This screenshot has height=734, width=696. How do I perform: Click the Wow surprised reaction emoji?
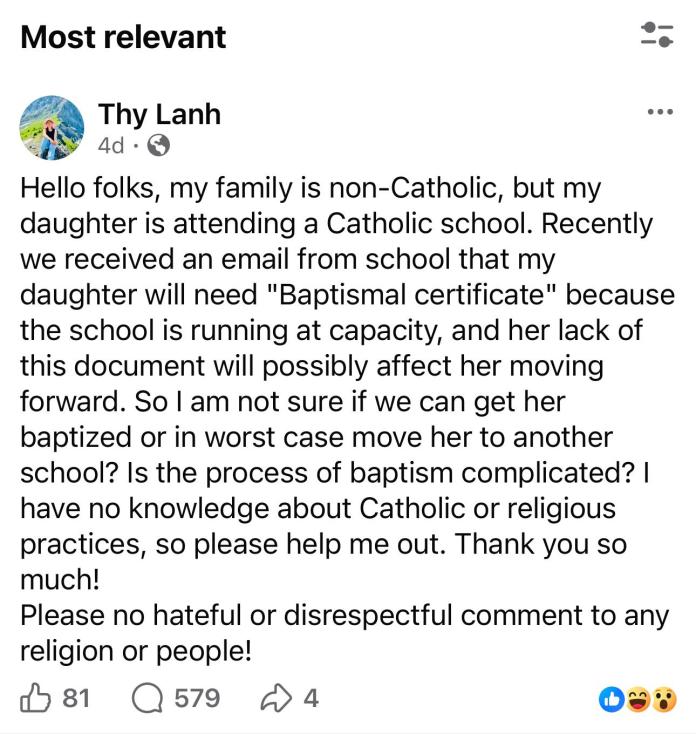662,699
